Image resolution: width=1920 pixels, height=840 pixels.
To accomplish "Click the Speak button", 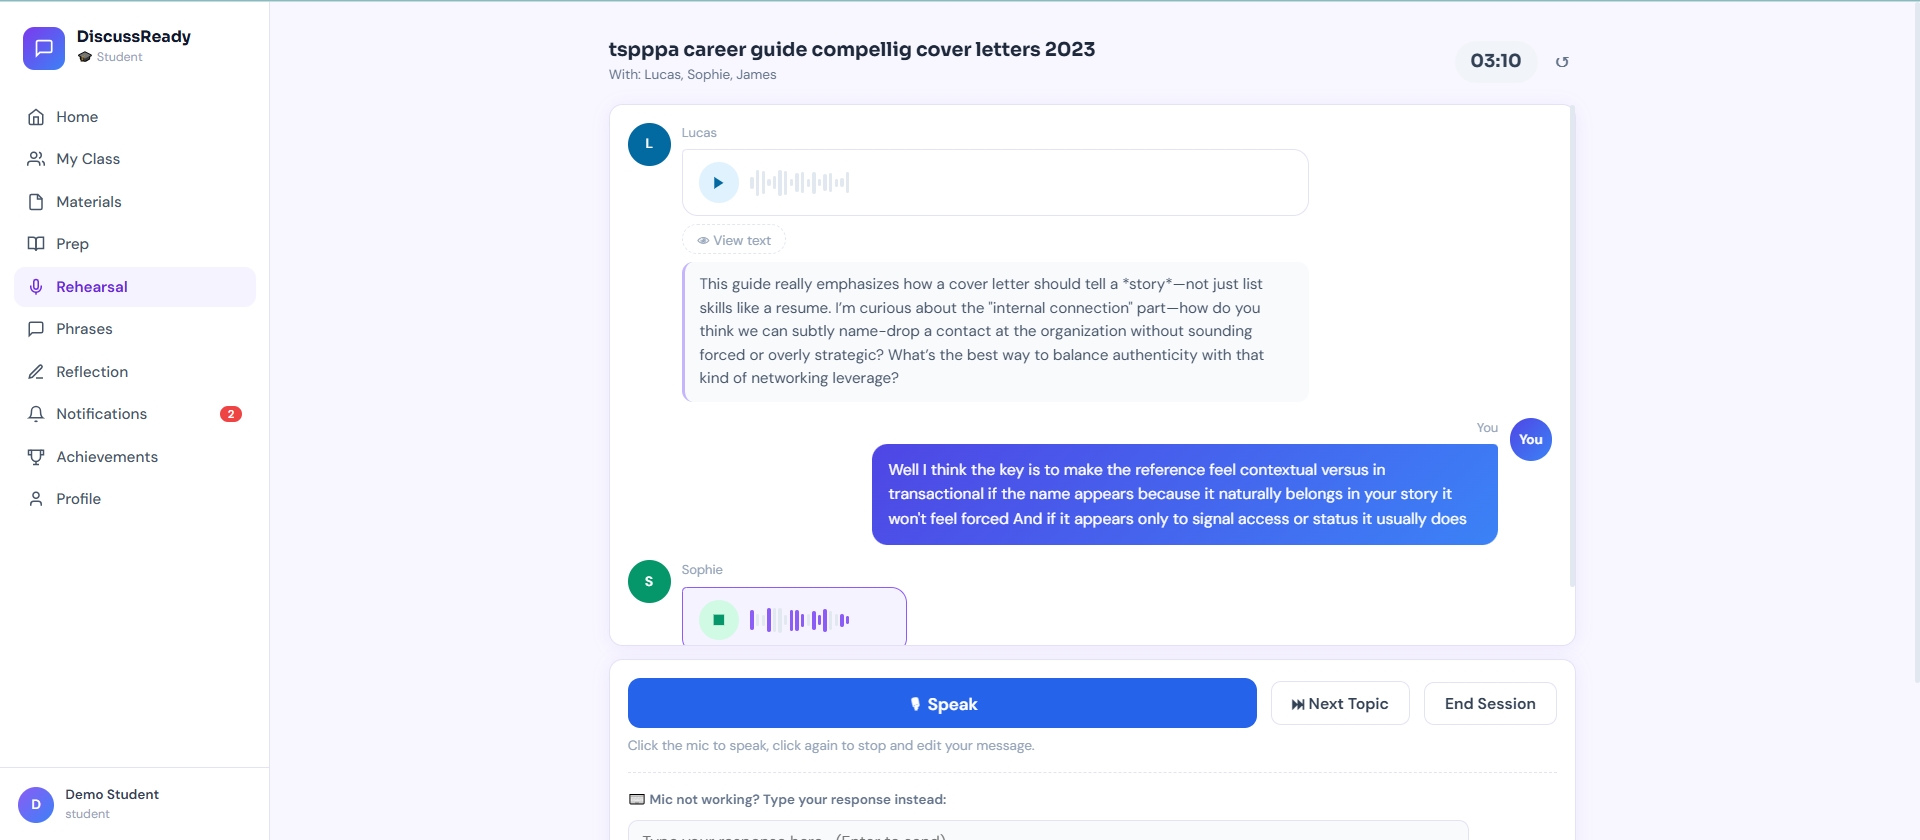I will pos(942,704).
